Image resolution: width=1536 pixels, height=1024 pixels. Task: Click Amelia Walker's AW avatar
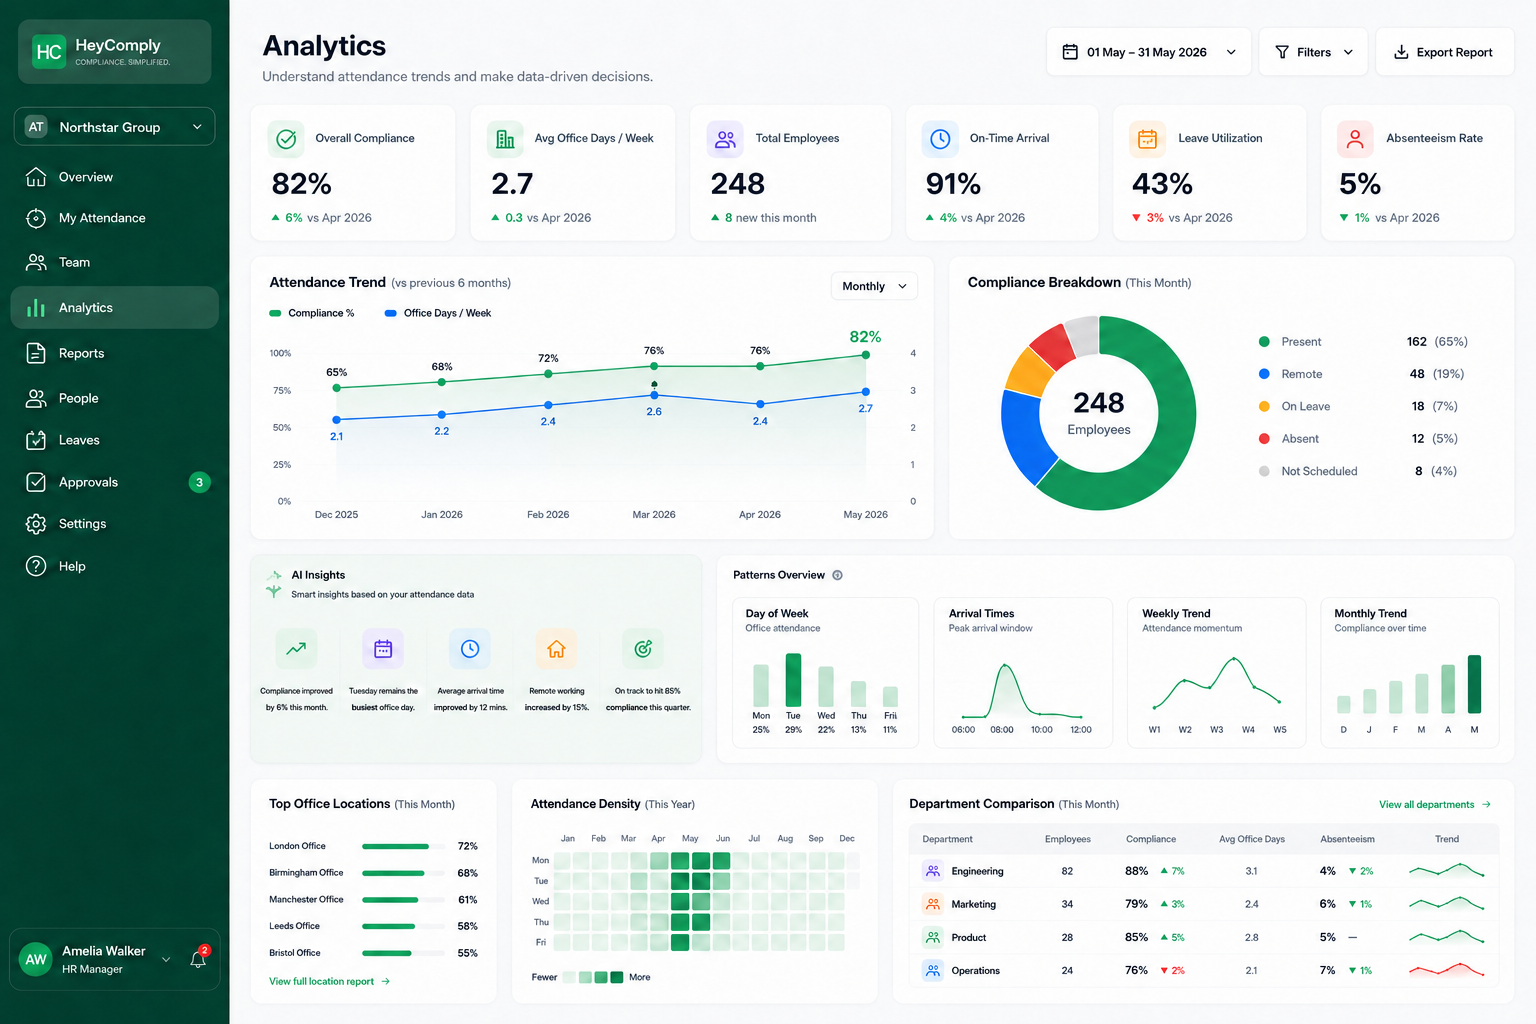[x=36, y=959]
